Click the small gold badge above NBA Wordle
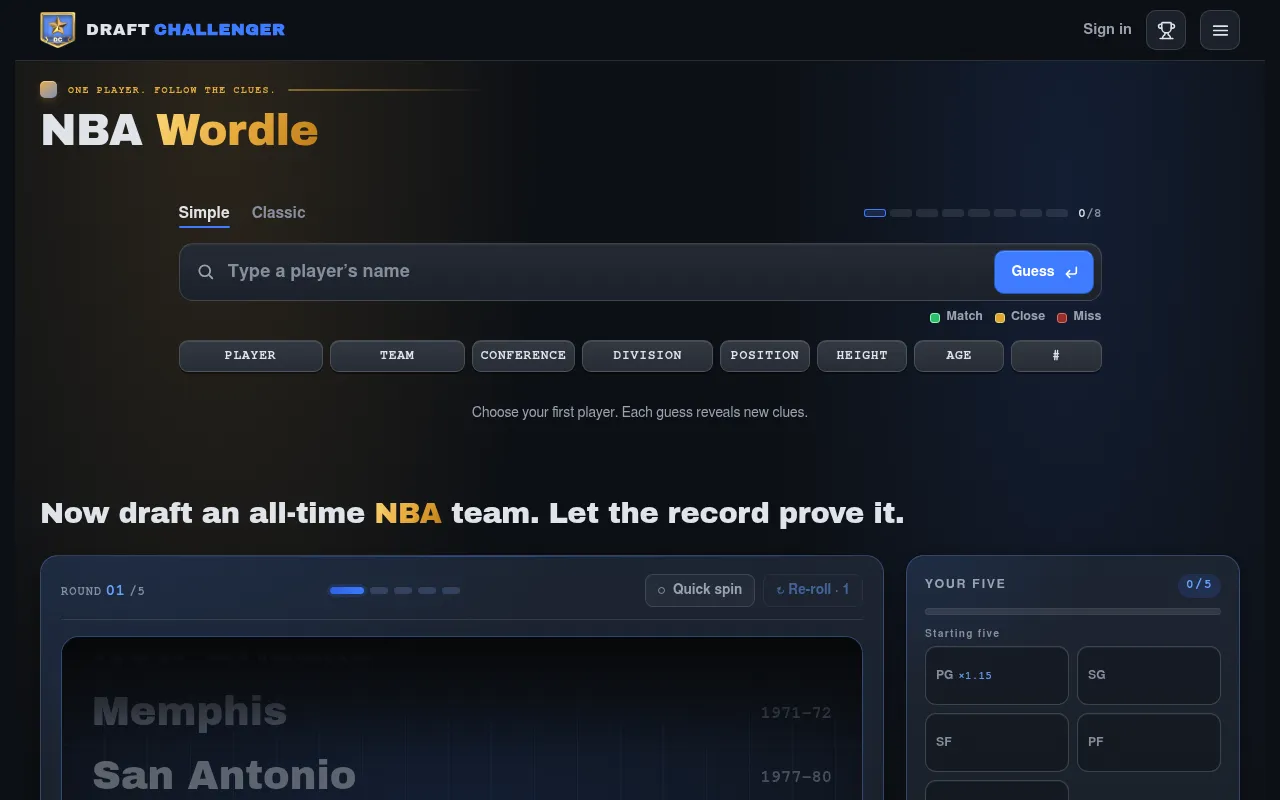 tap(48, 90)
